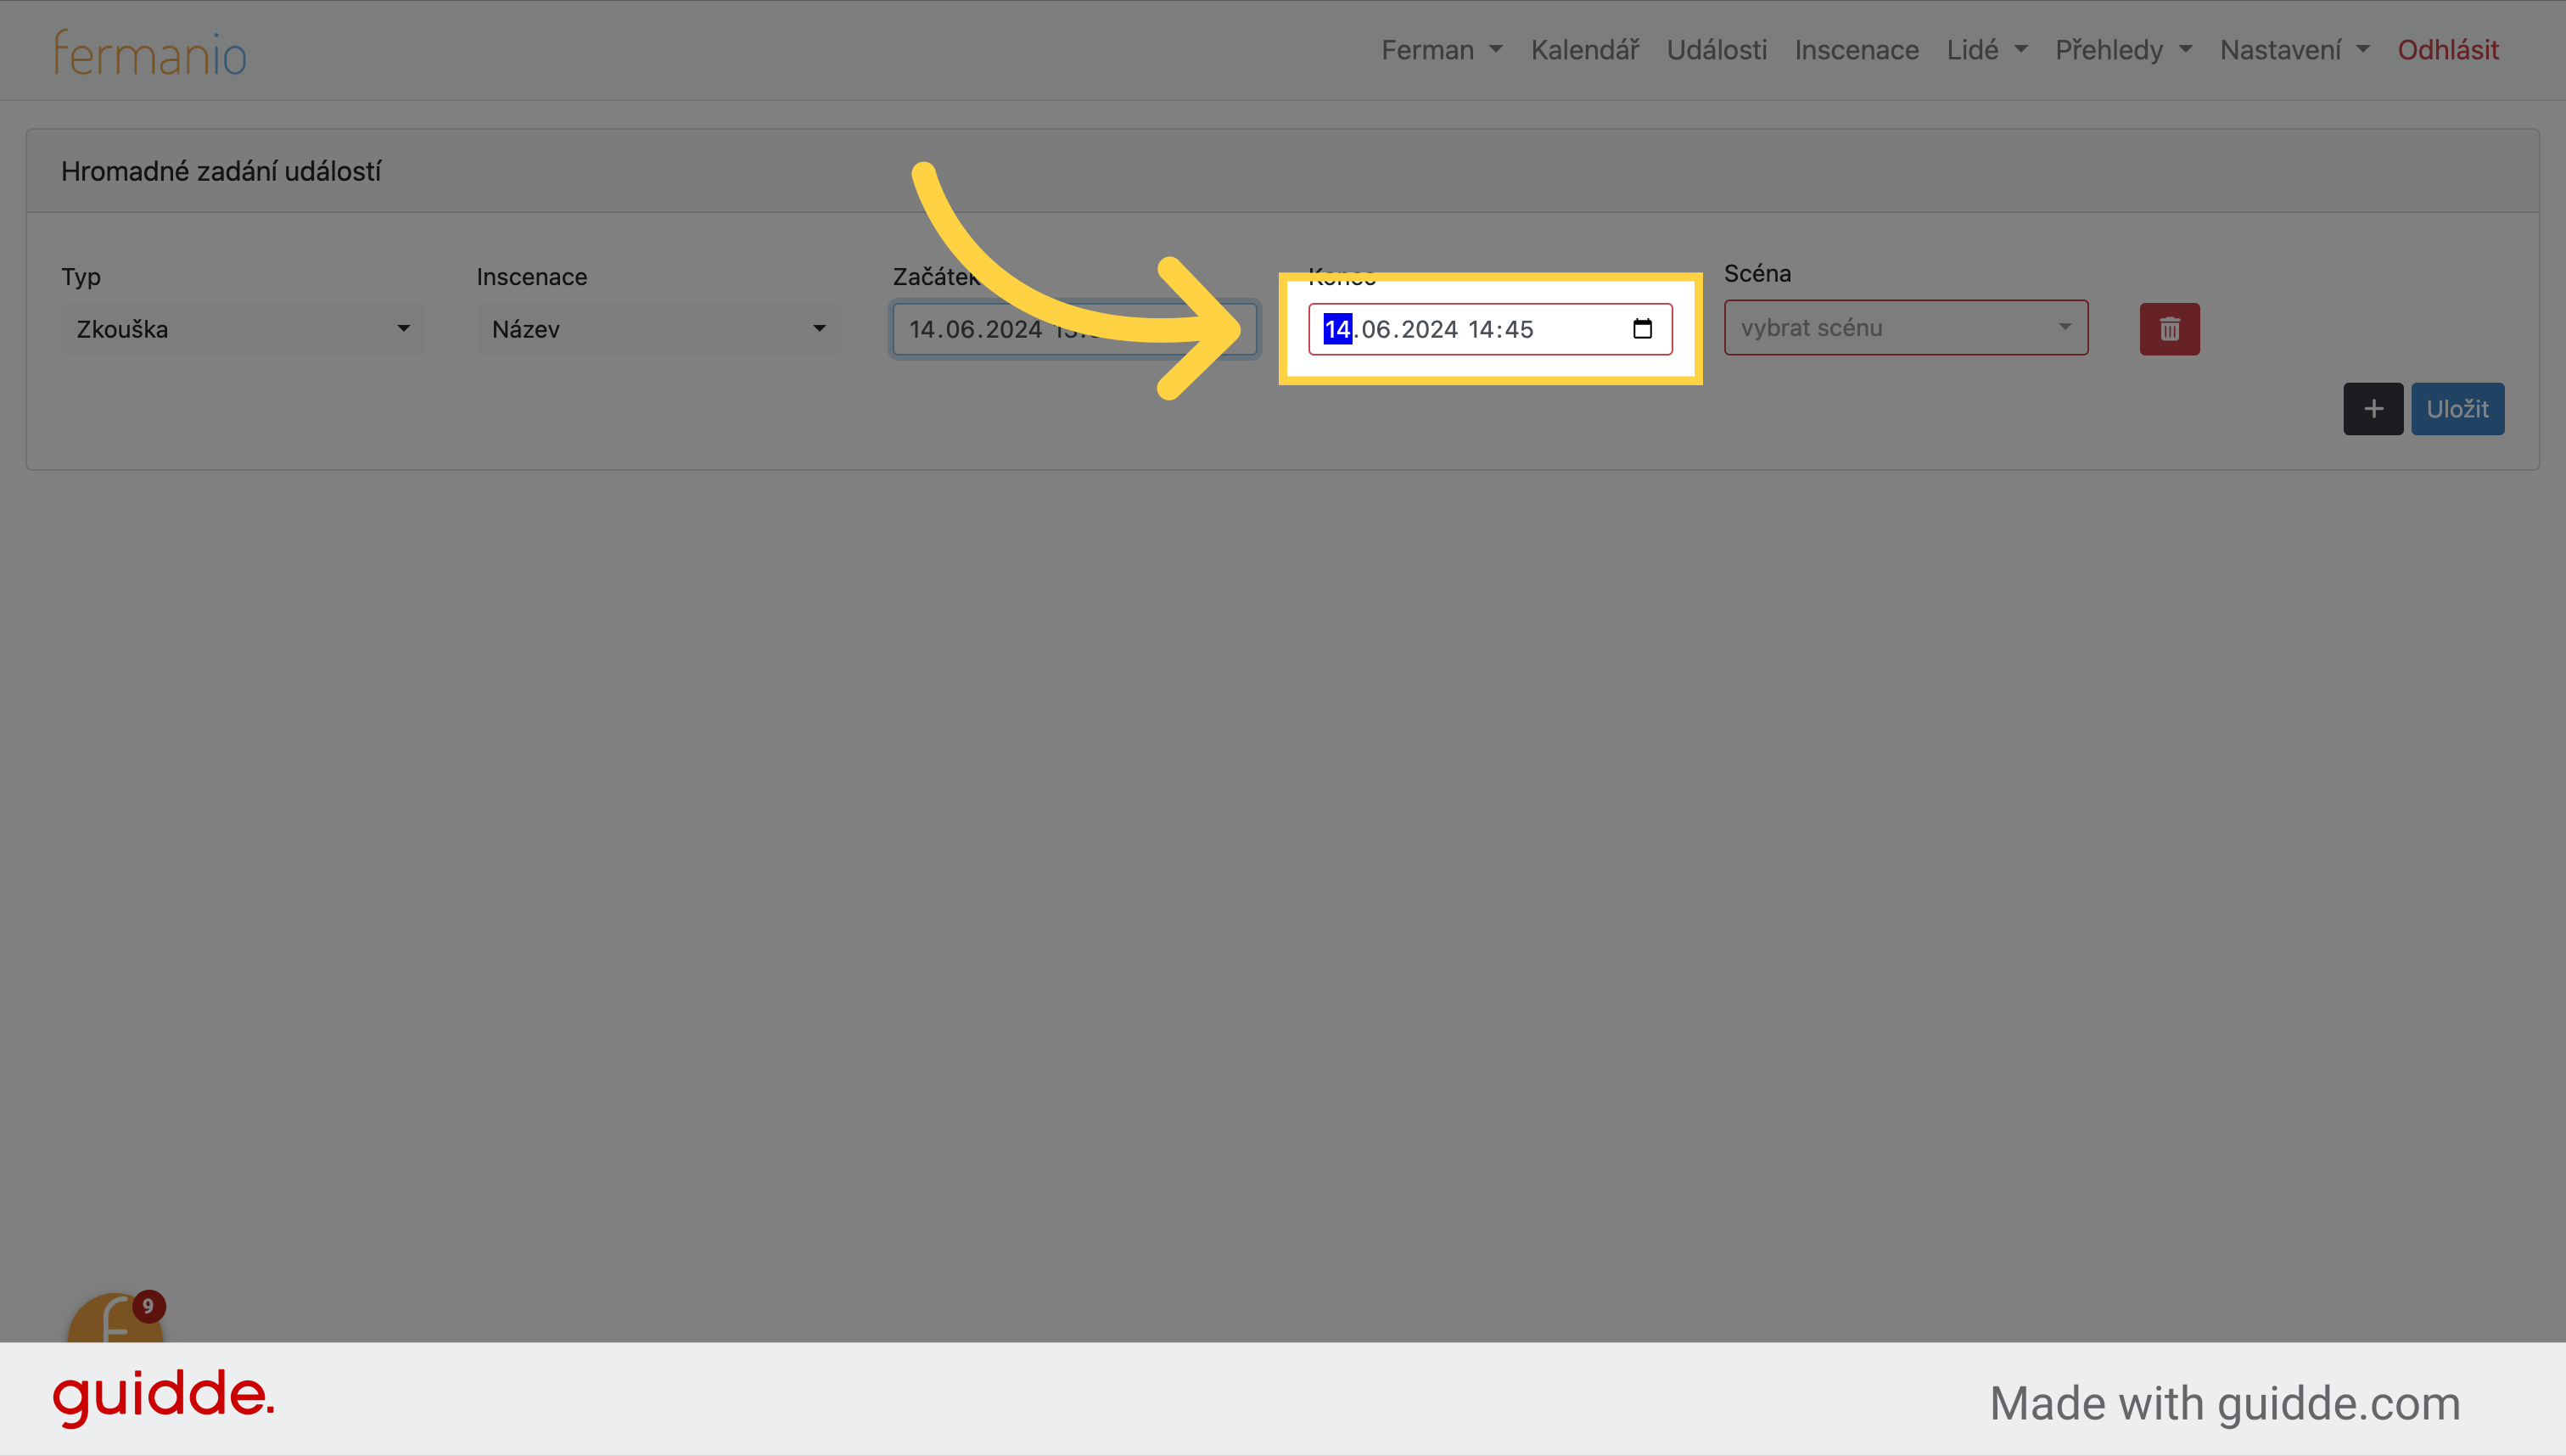The image size is (2566, 1456).
Task: Delete the row with red trash icon
Action: coord(2169,329)
